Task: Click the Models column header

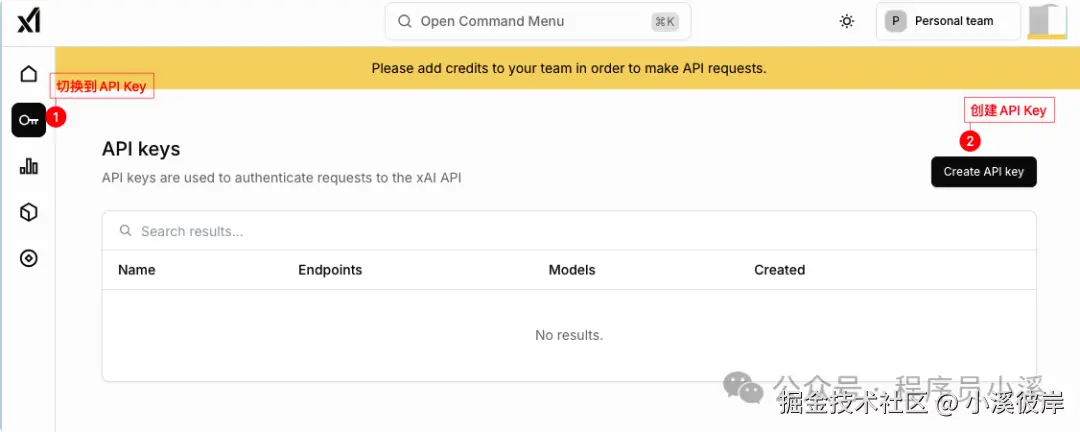Action: coord(572,270)
